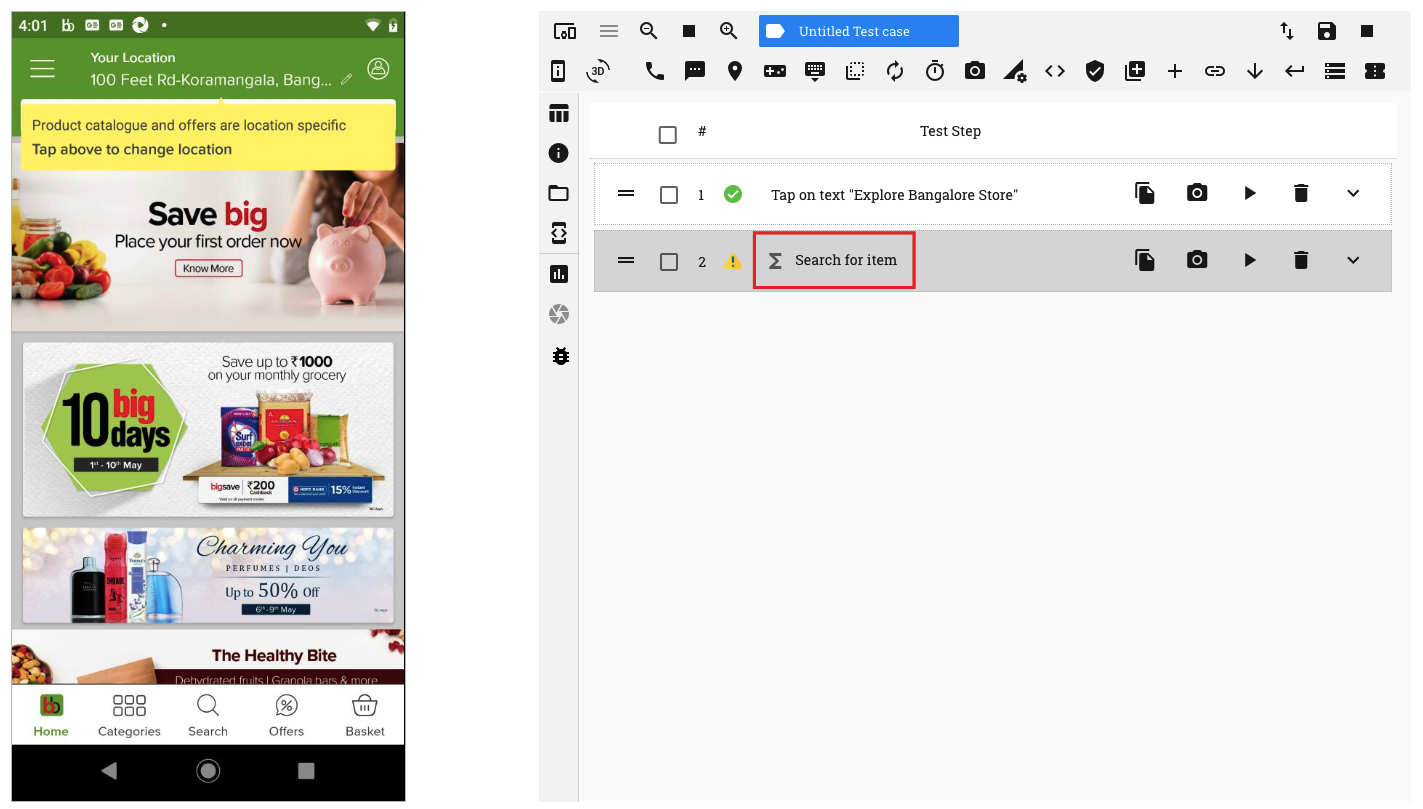Expand the chevron on step 1 row
The width and height of the screenshot is (1423, 809).
coord(1353,193)
